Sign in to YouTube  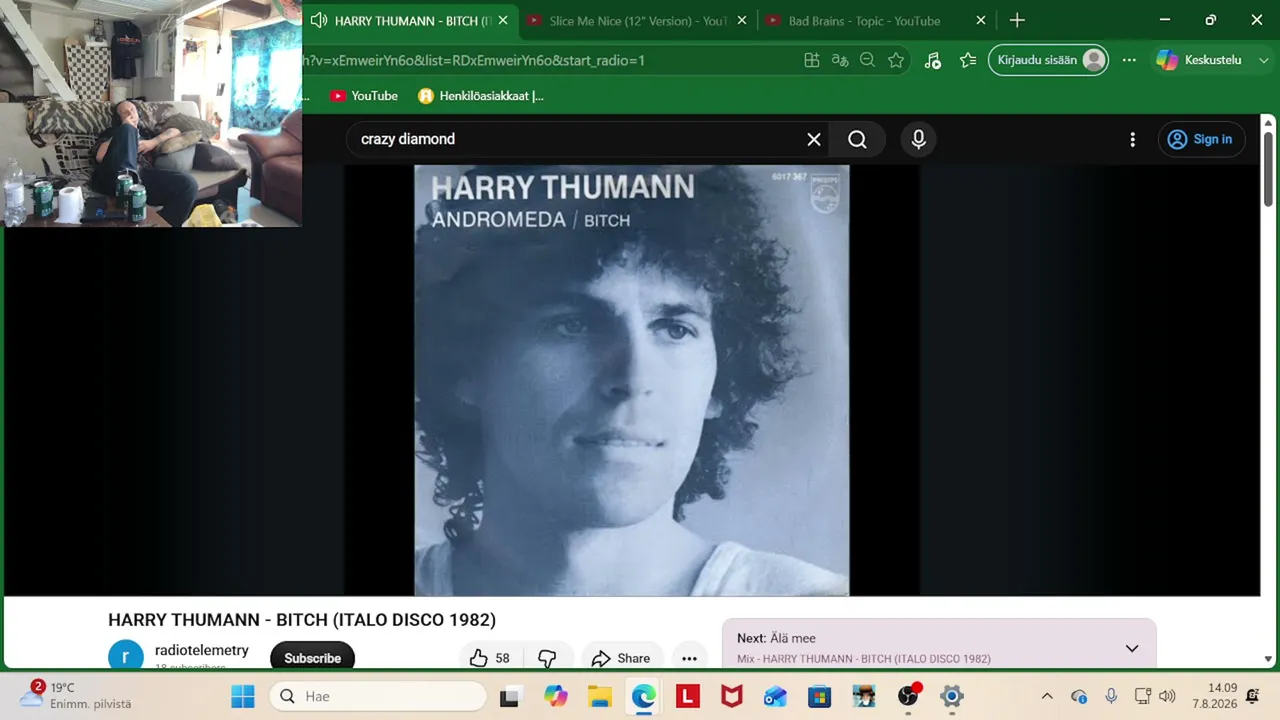point(1200,139)
